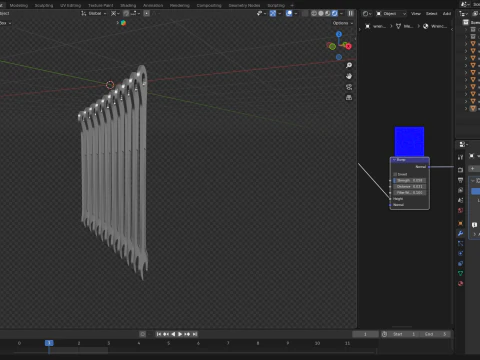The image size is (480, 360).
Task: Toggle X-ray mode in viewport header
Action: point(305,13)
